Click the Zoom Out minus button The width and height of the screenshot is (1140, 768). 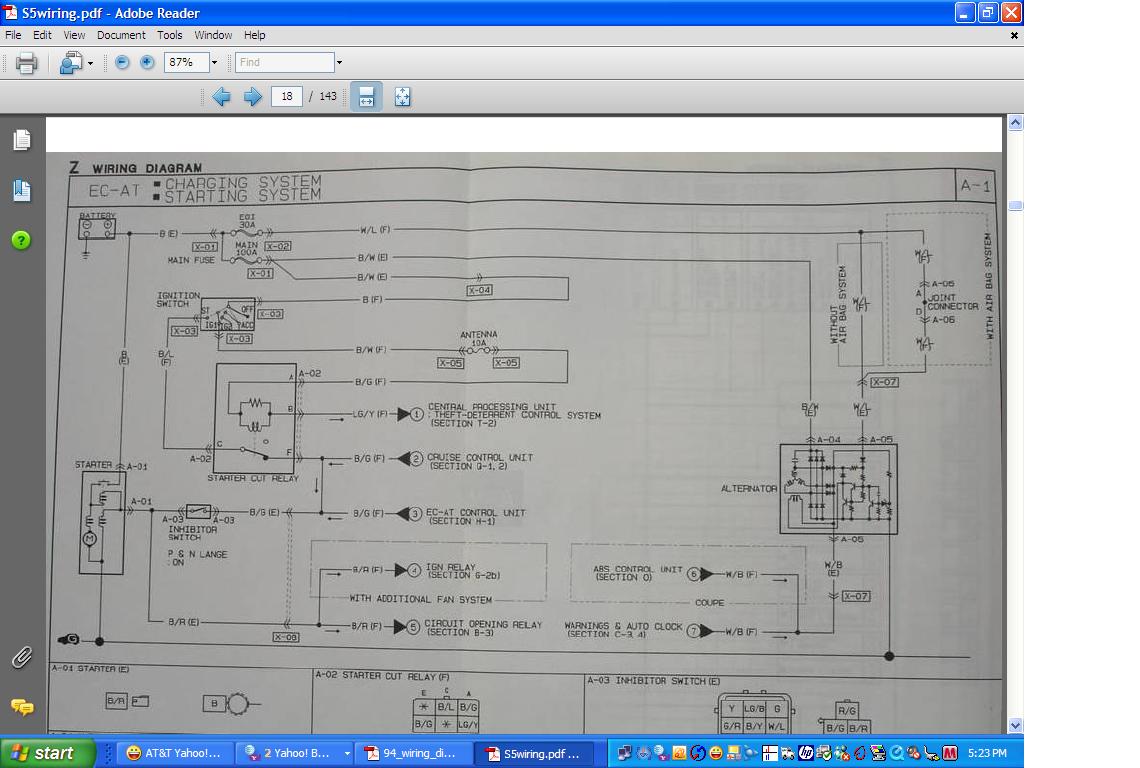(x=122, y=62)
